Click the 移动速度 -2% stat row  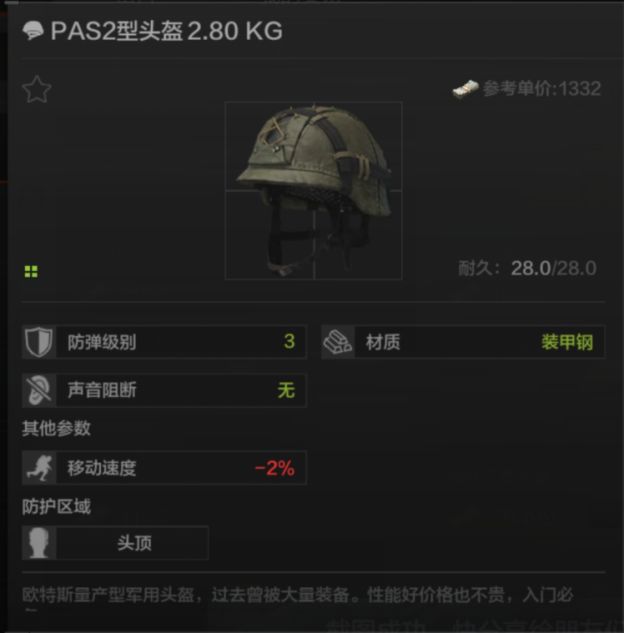tap(164, 467)
